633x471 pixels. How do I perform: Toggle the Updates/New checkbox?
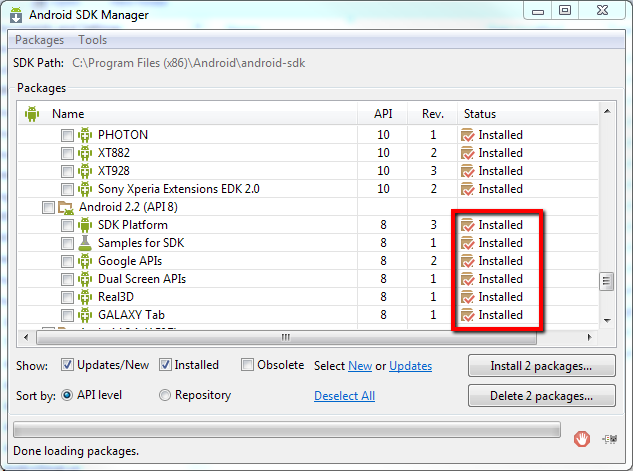68,365
